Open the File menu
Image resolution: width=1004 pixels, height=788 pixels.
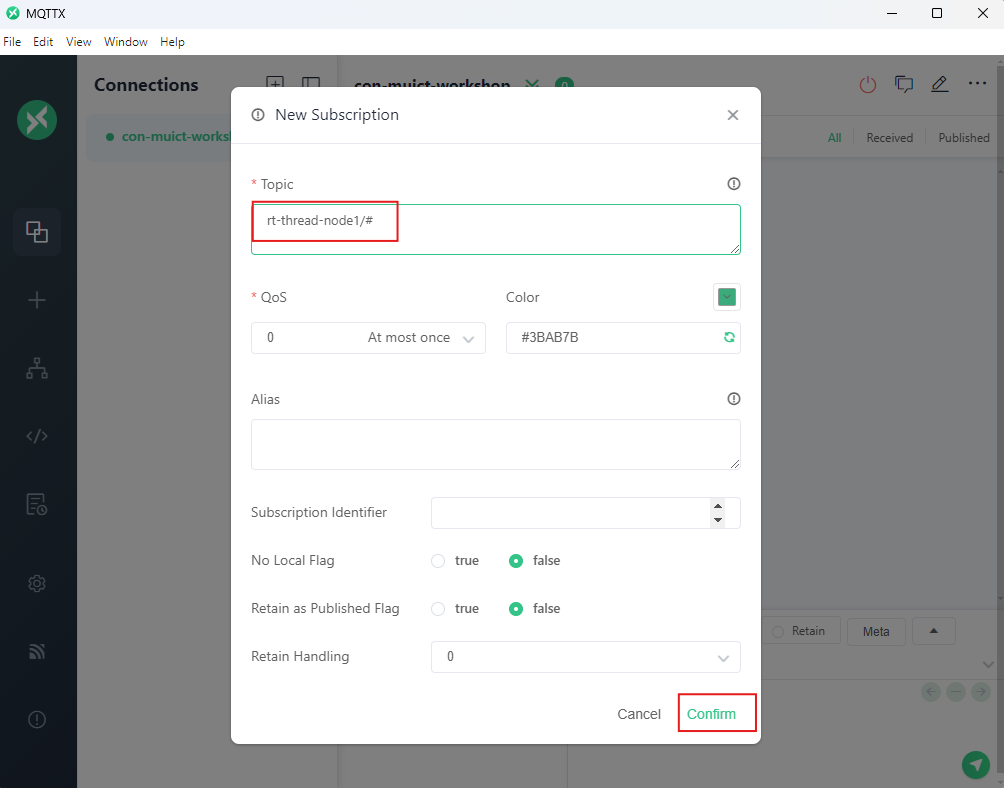tap(12, 42)
